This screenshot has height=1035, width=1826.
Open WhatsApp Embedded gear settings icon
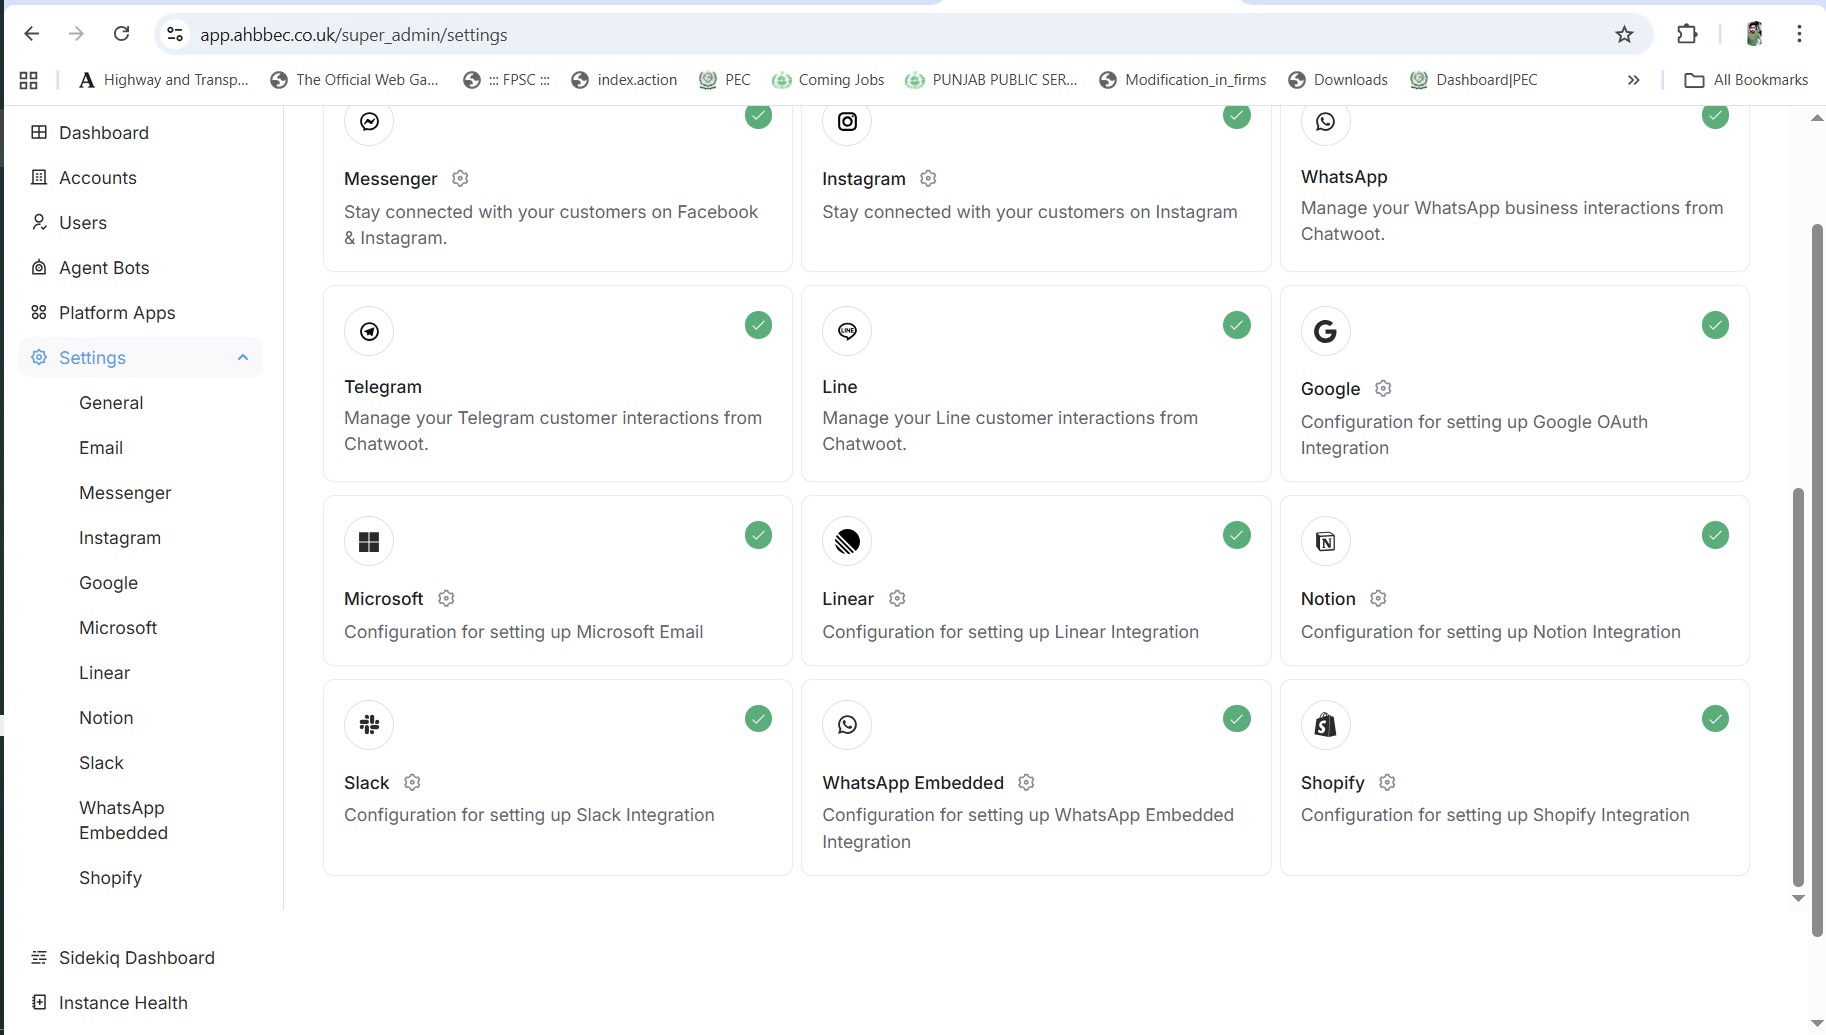pyautogui.click(x=1026, y=782)
